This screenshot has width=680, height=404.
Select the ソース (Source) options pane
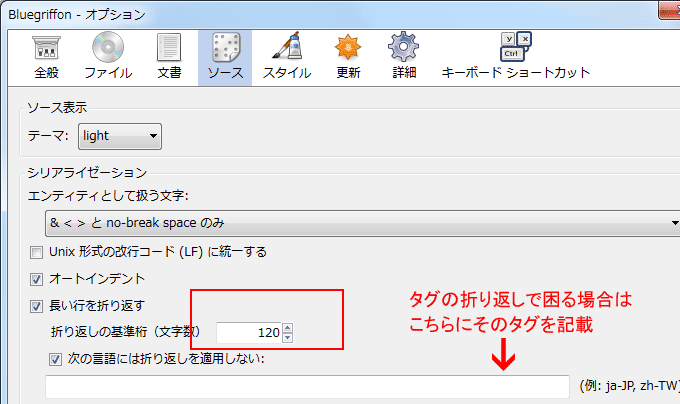click(x=225, y=58)
